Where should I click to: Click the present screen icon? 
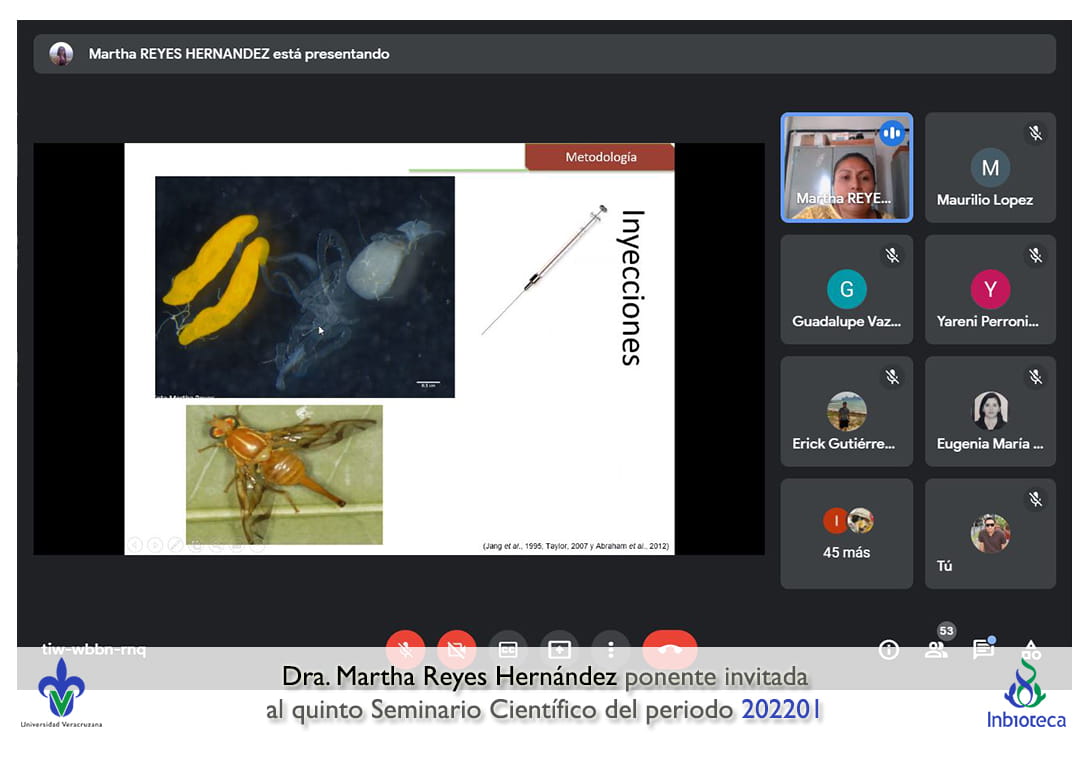coord(559,649)
